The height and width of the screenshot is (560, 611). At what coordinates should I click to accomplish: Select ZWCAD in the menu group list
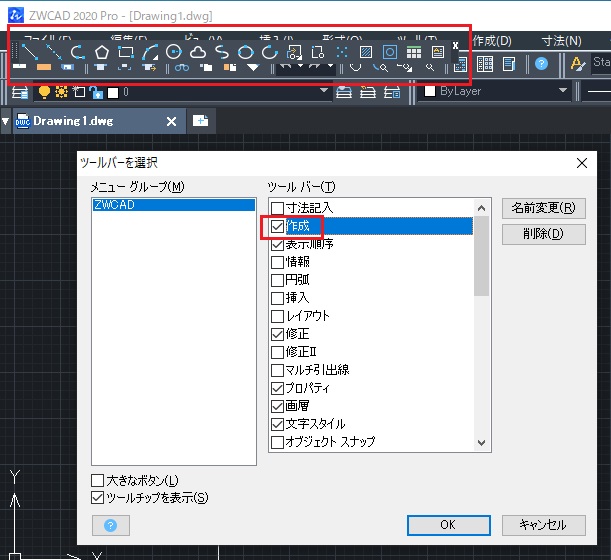pos(174,205)
